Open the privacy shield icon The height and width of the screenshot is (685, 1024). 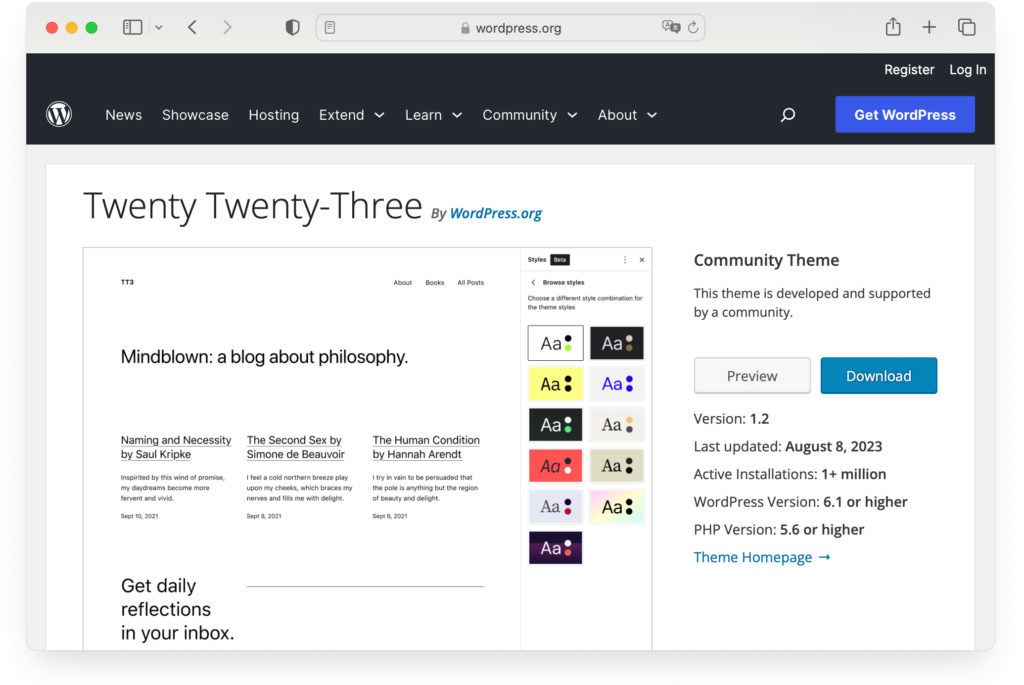(293, 27)
